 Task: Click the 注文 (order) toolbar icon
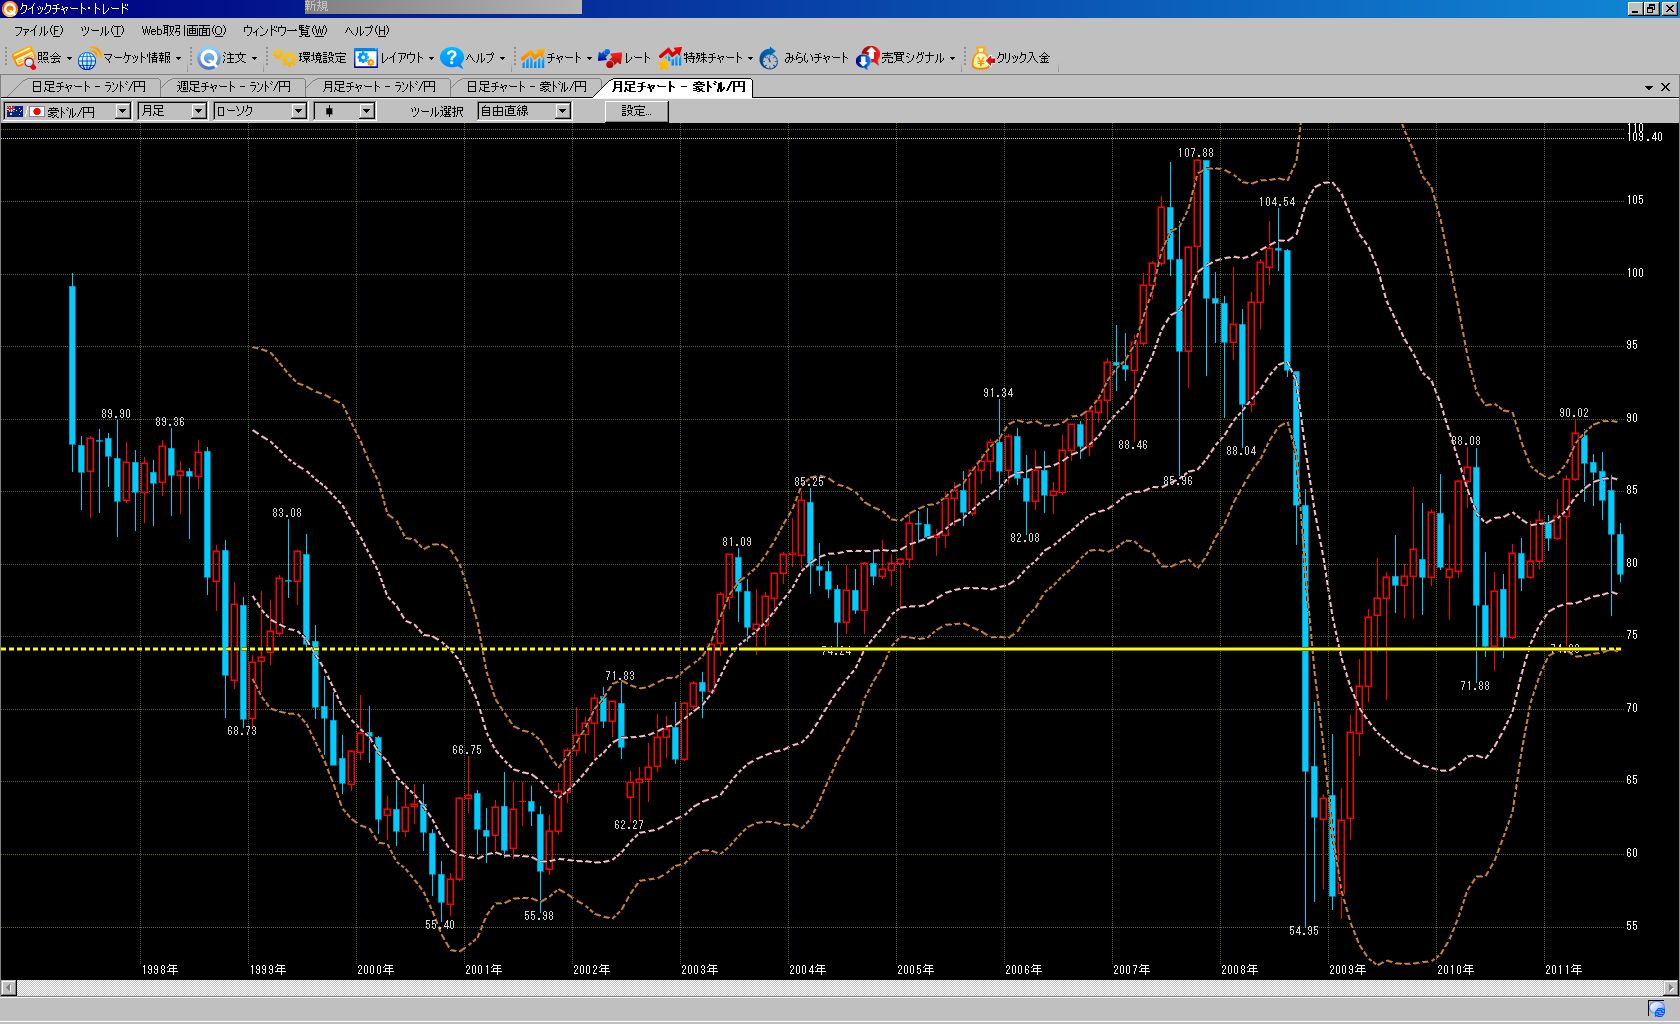pyautogui.click(x=208, y=58)
